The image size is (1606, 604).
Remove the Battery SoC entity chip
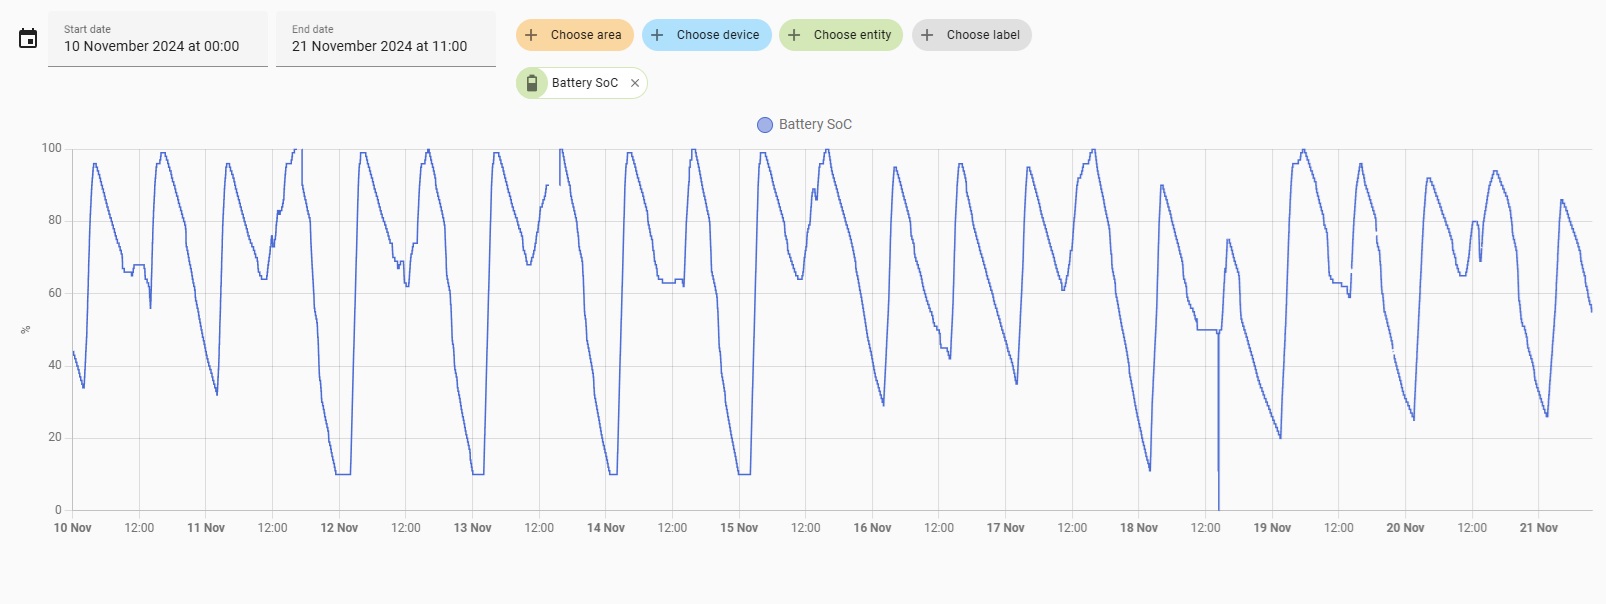(635, 83)
